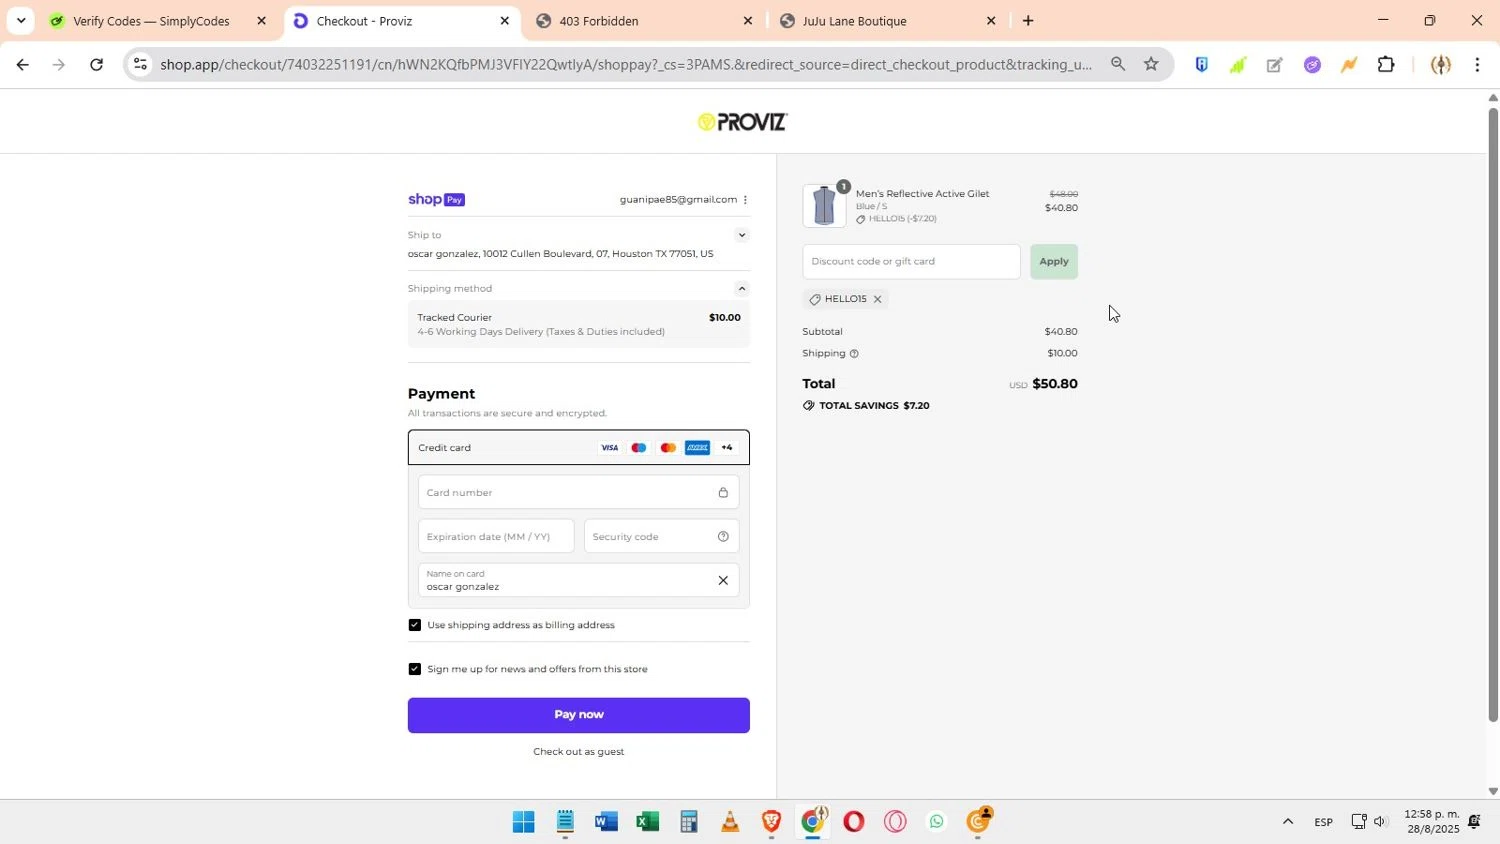Click the Pay now button

[x=579, y=715]
